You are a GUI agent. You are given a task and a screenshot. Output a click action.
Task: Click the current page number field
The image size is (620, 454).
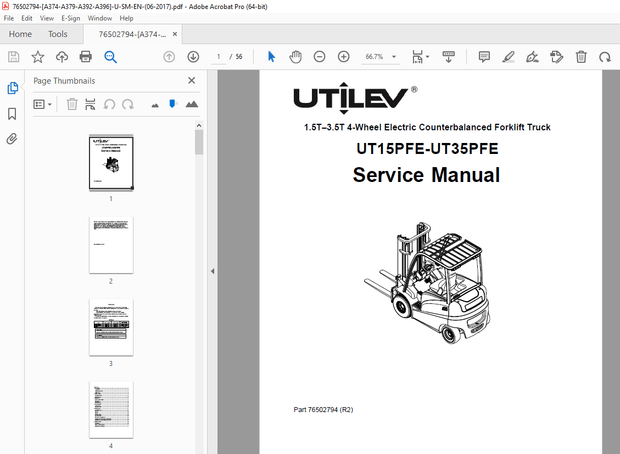[218, 57]
